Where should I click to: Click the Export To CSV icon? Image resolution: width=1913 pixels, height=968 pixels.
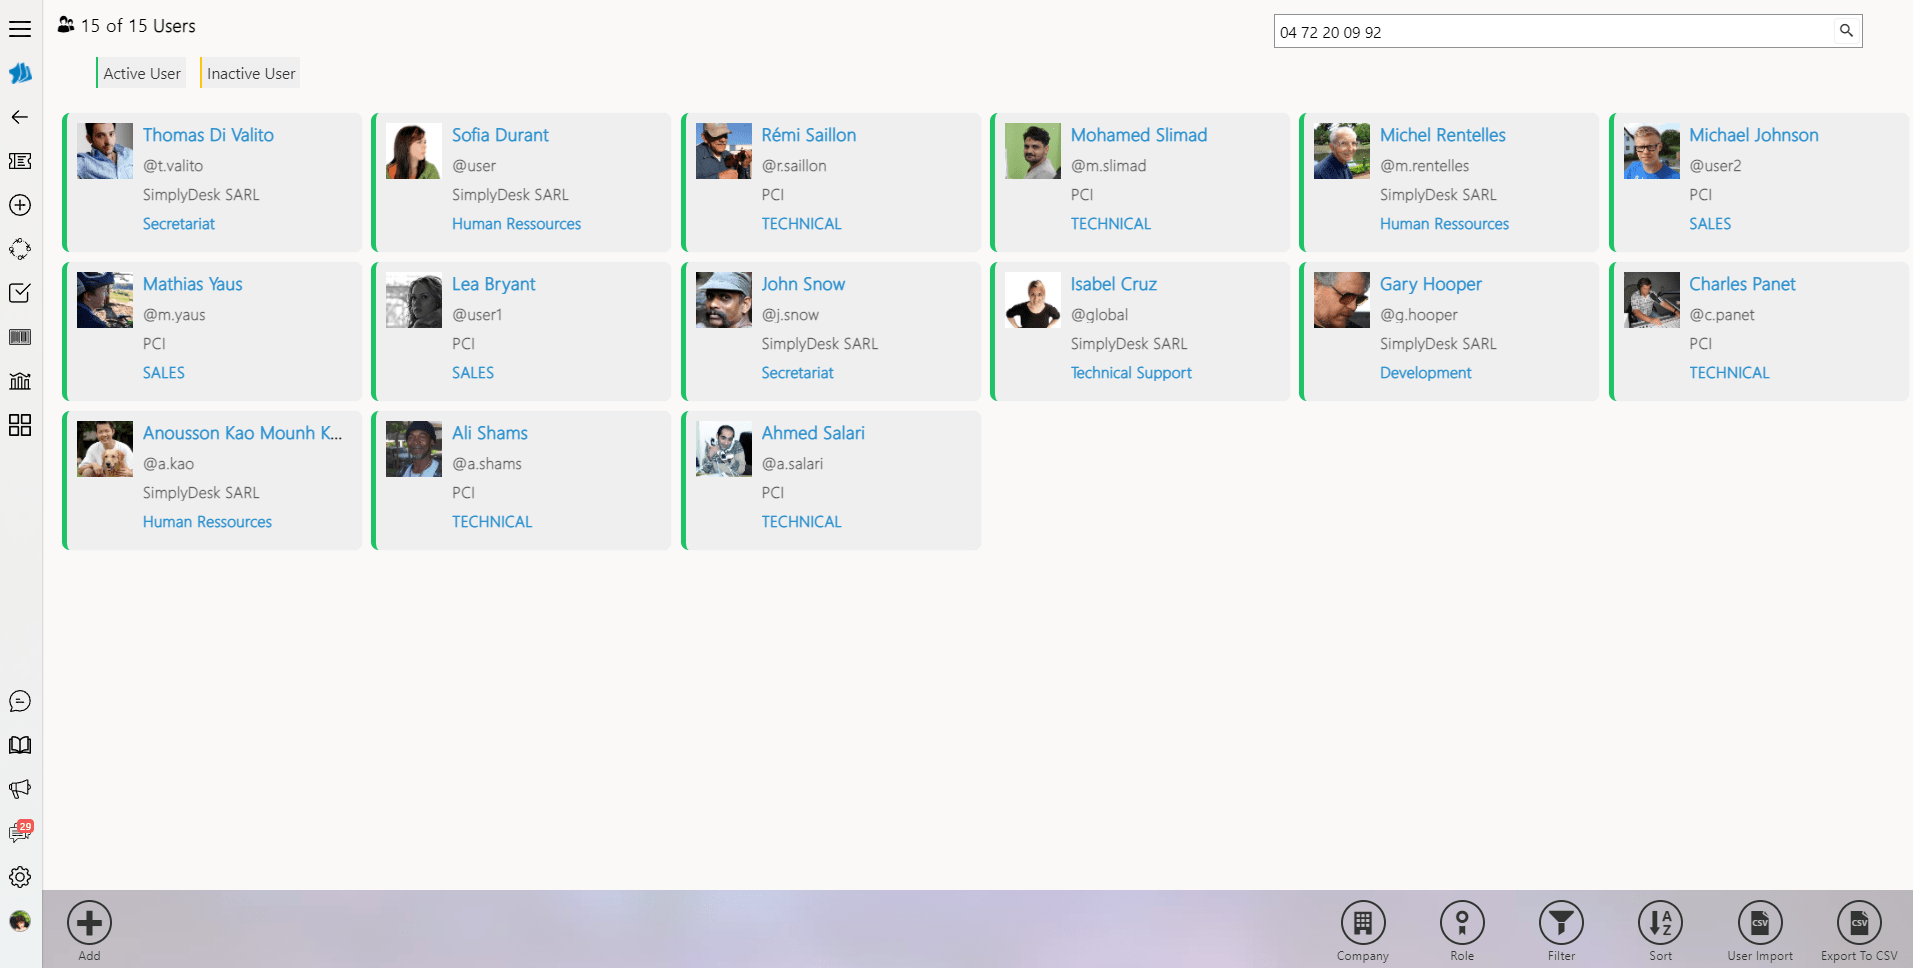click(1859, 923)
